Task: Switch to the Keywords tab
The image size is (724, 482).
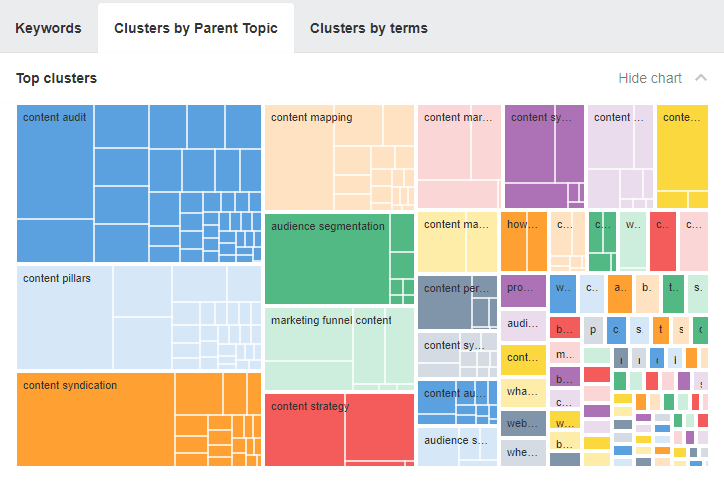Action: [x=48, y=28]
